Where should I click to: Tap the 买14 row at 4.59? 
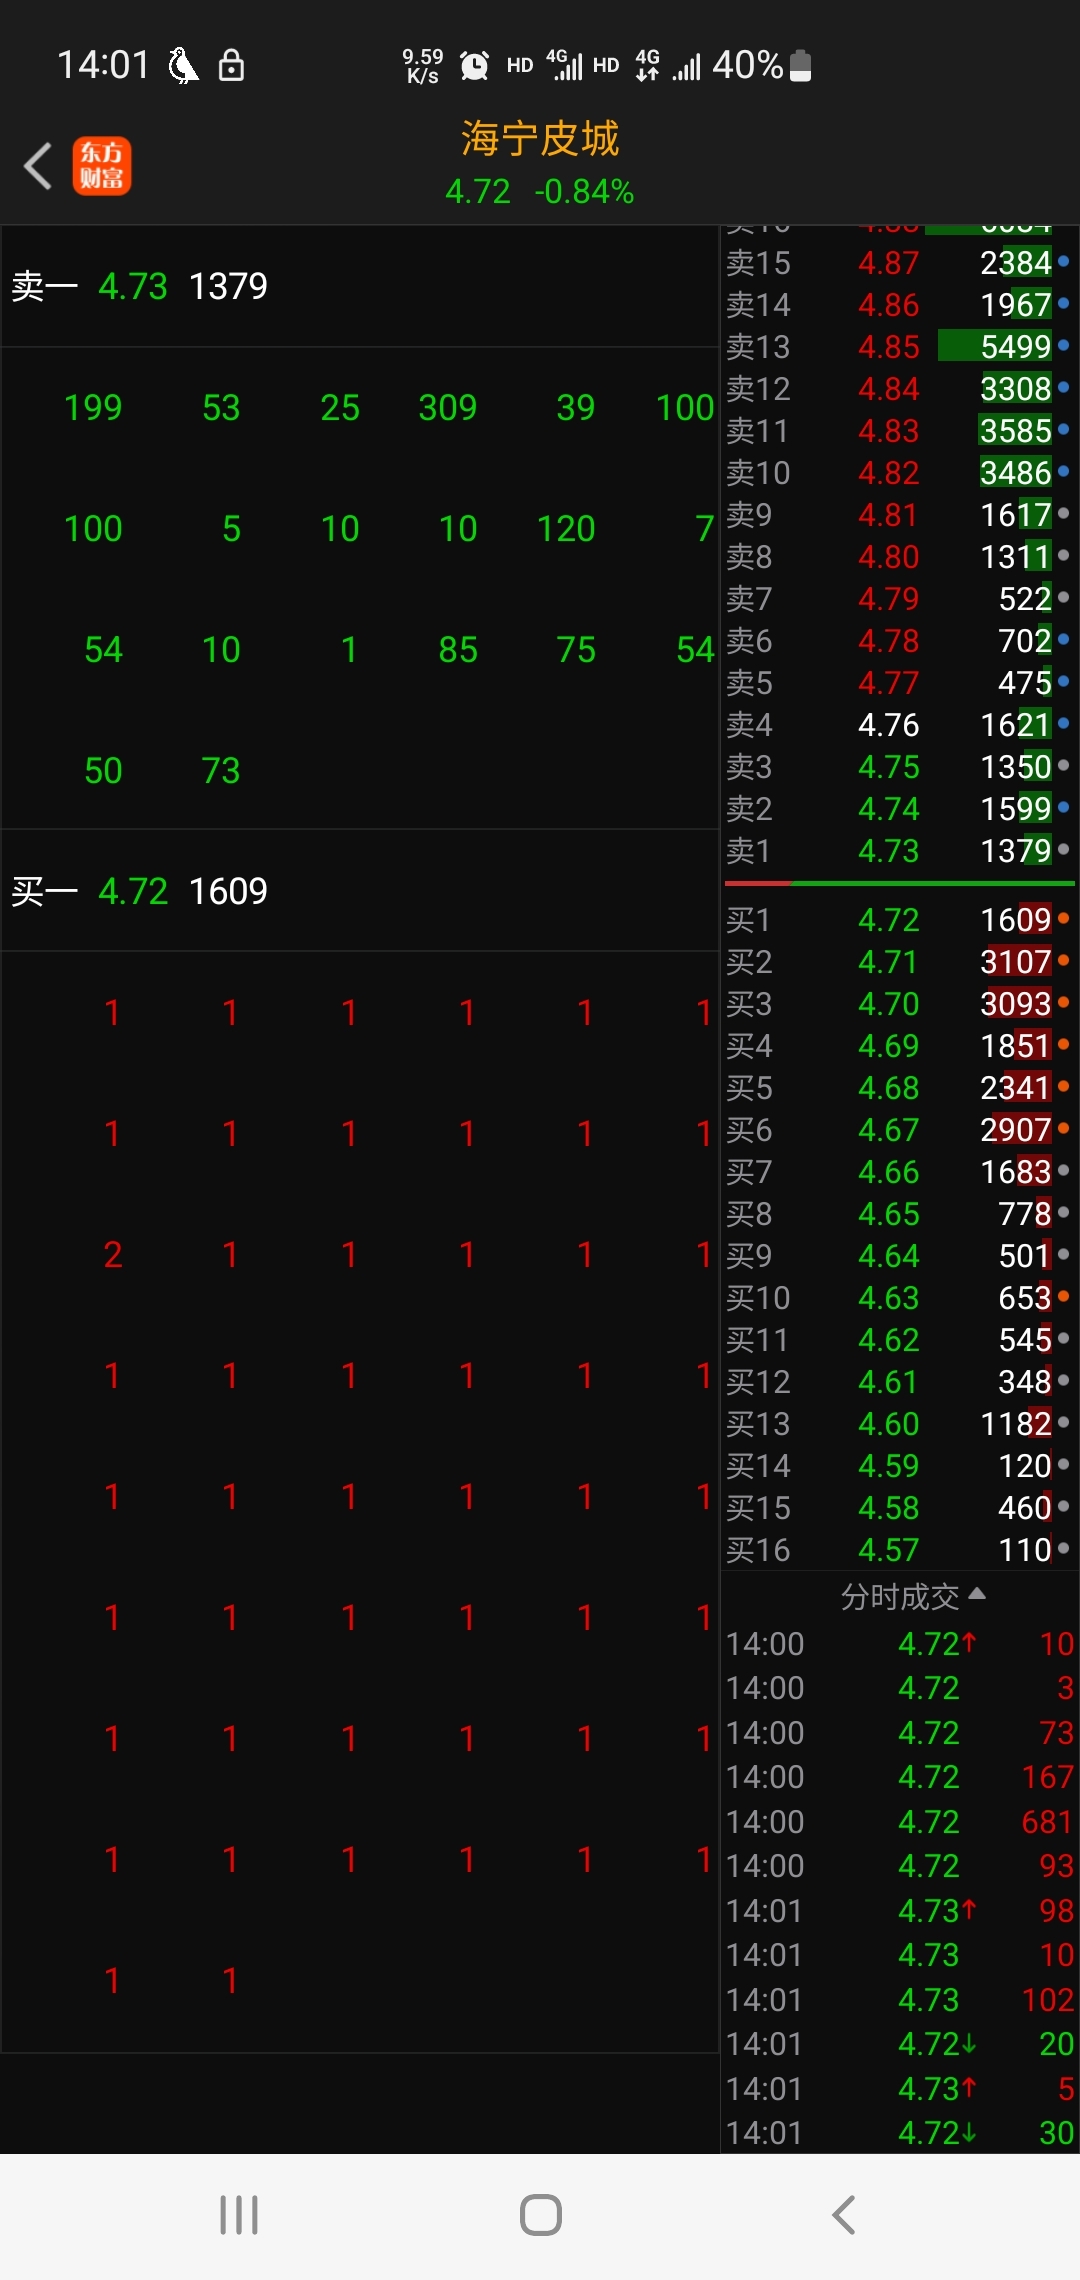pyautogui.click(x=898, y=1466)
